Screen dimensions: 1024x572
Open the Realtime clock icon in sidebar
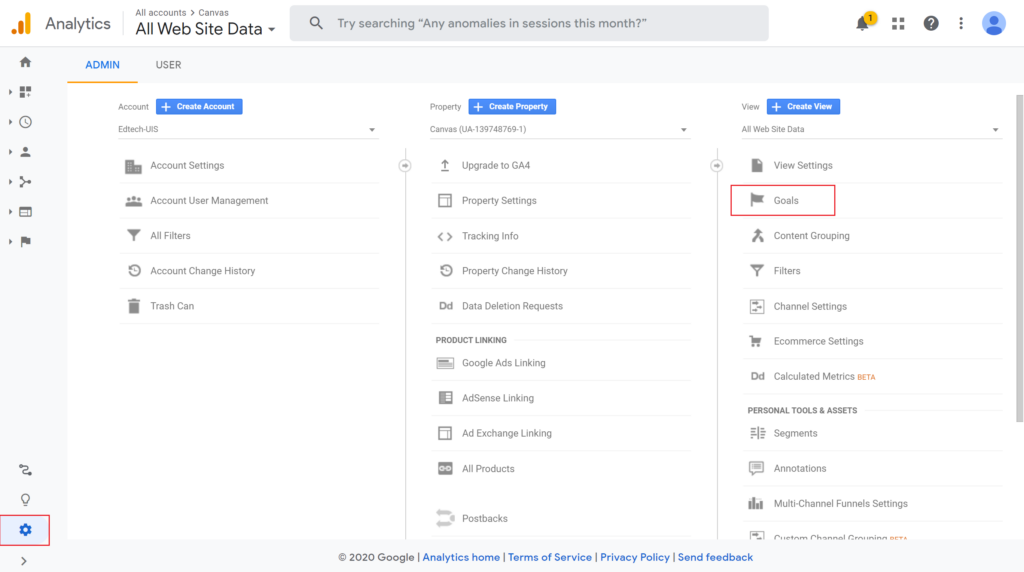click(25, 122)
